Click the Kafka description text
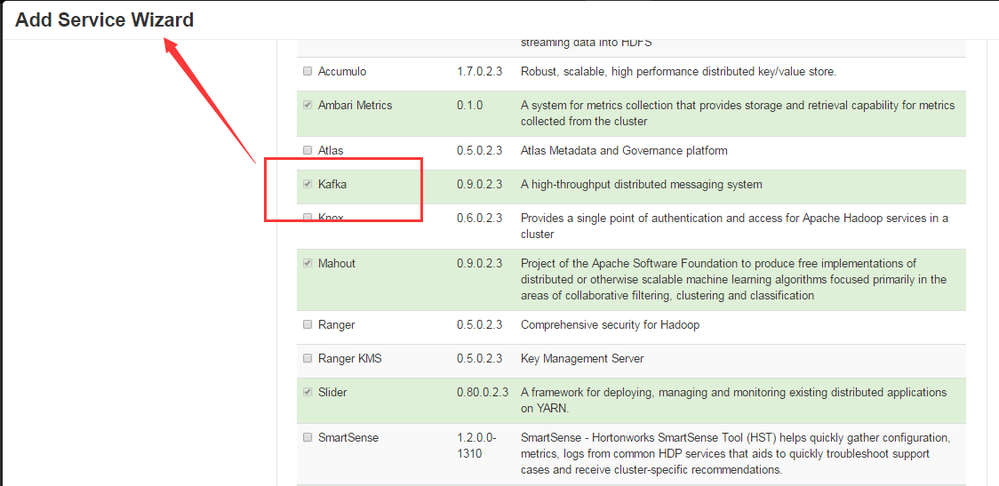 pos(641,184)
